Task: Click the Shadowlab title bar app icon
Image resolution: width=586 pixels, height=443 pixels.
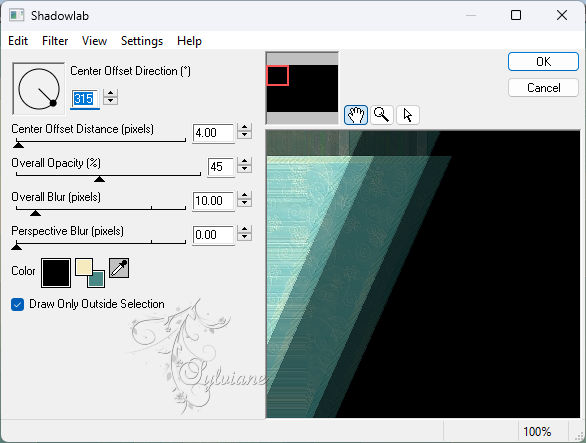Action: click(x=17, y=15)
